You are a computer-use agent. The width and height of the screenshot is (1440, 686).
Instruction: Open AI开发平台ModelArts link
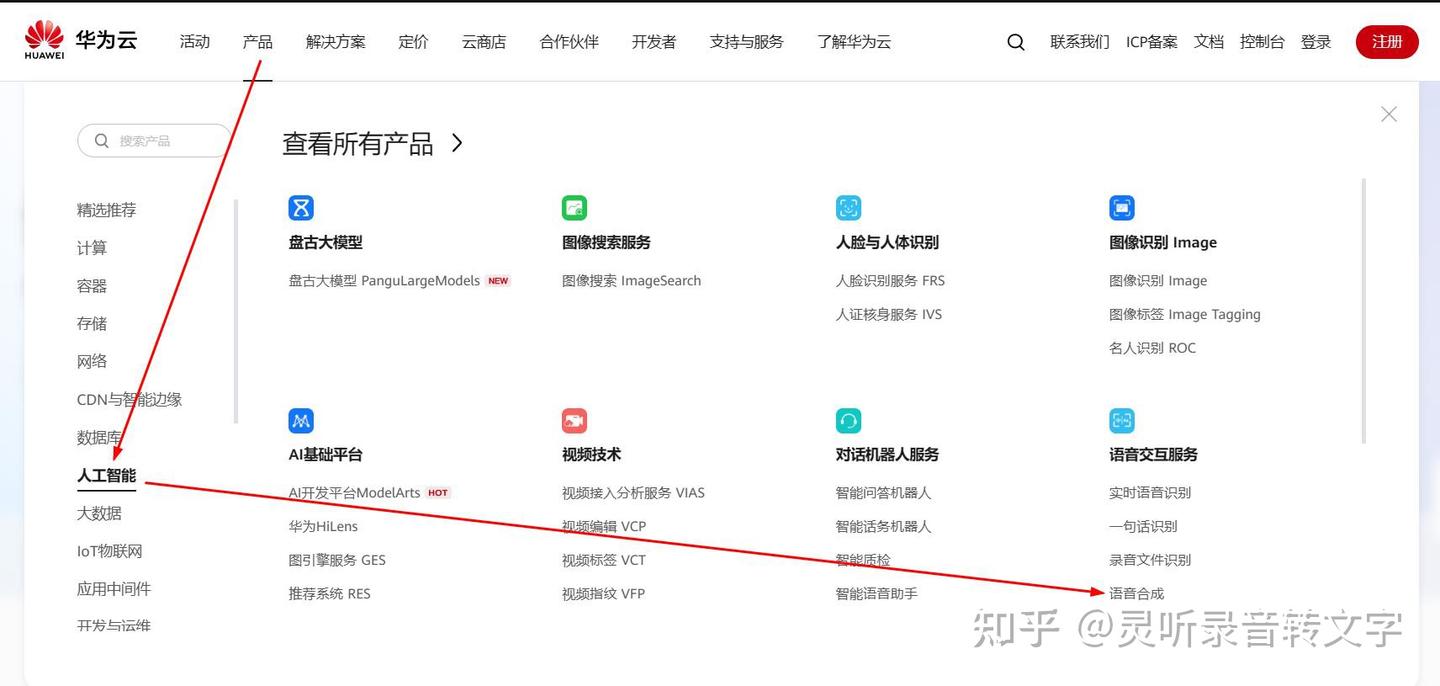tap(355, 493)
